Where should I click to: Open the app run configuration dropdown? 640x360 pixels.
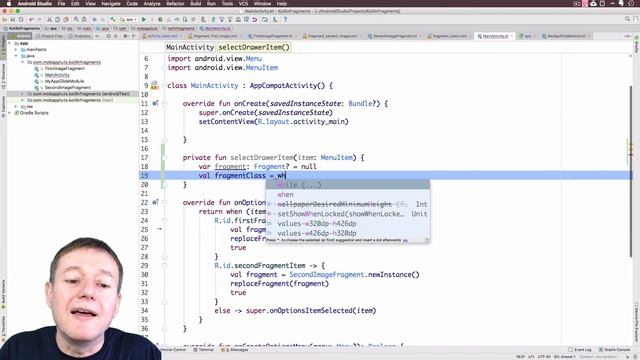(129, 19)
